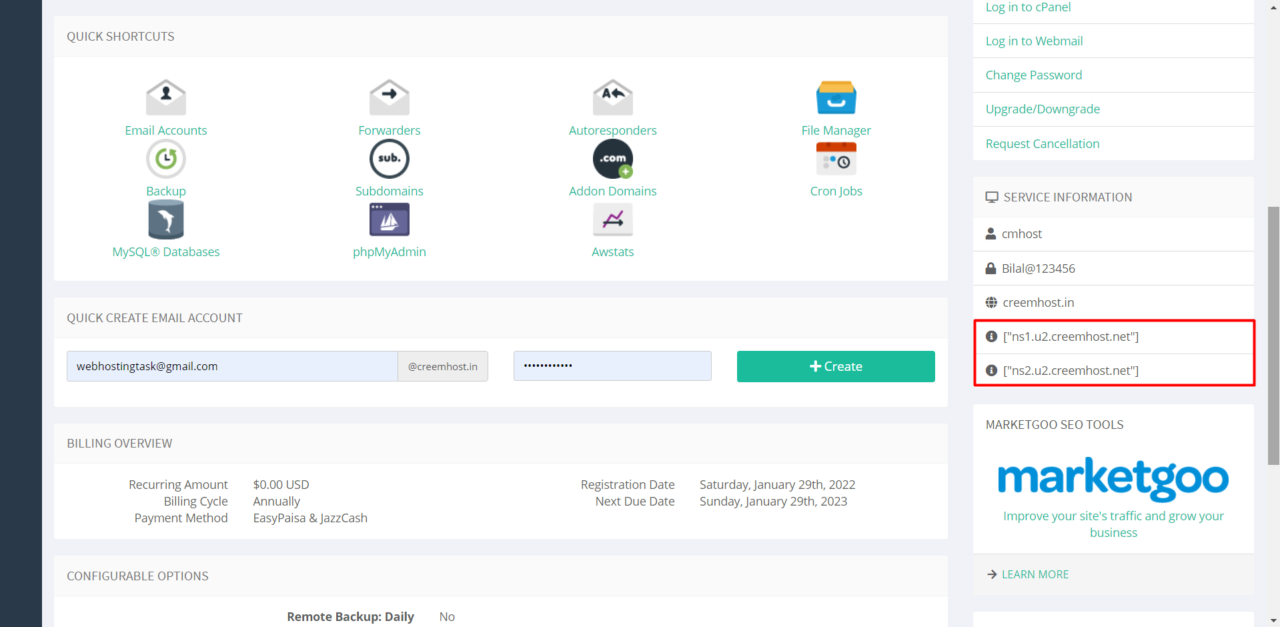Open the Subdomains sub. icon
1280x627 pixels.
pyautogui.click(x=389, y=159)
